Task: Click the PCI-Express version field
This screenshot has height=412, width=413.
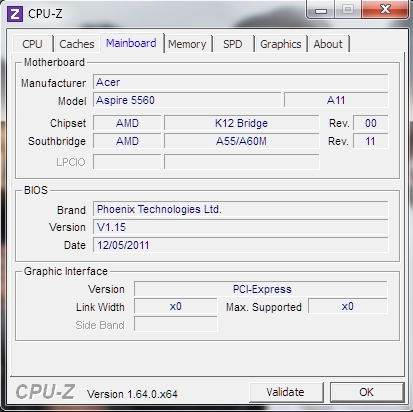Action: click(261, 289)
